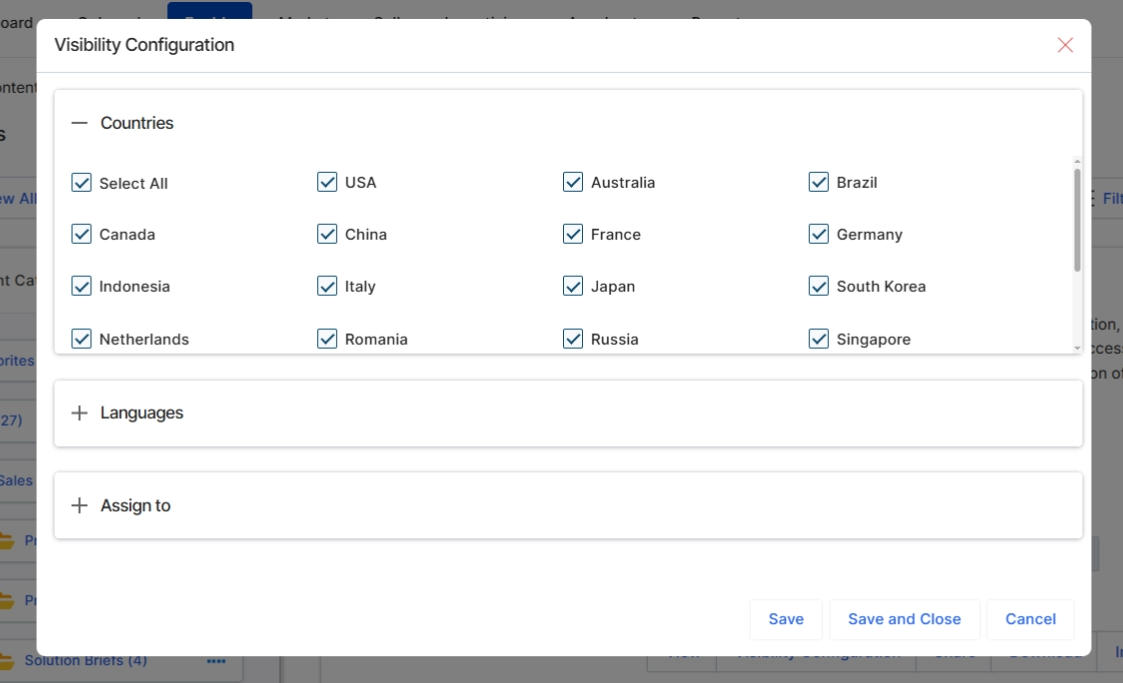Expand the Assign to section

click(79, 505)
